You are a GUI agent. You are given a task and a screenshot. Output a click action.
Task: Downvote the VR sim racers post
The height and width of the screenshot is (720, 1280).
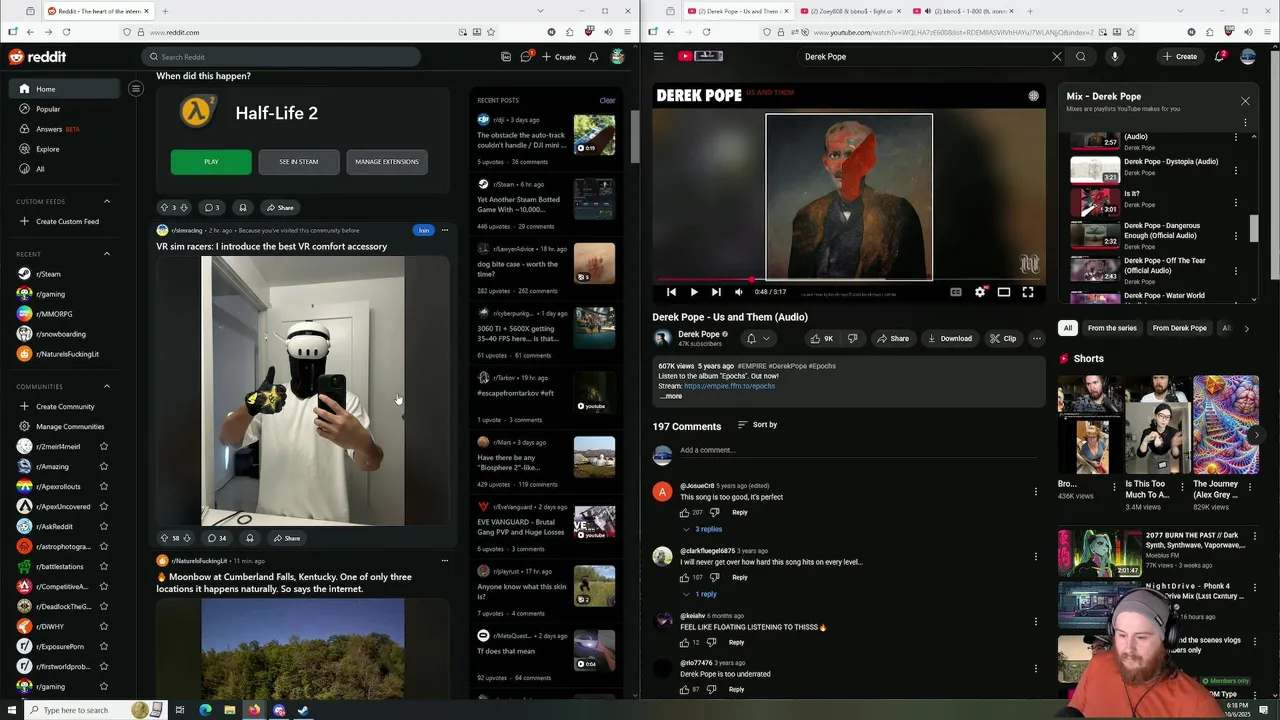pos(186,538)
